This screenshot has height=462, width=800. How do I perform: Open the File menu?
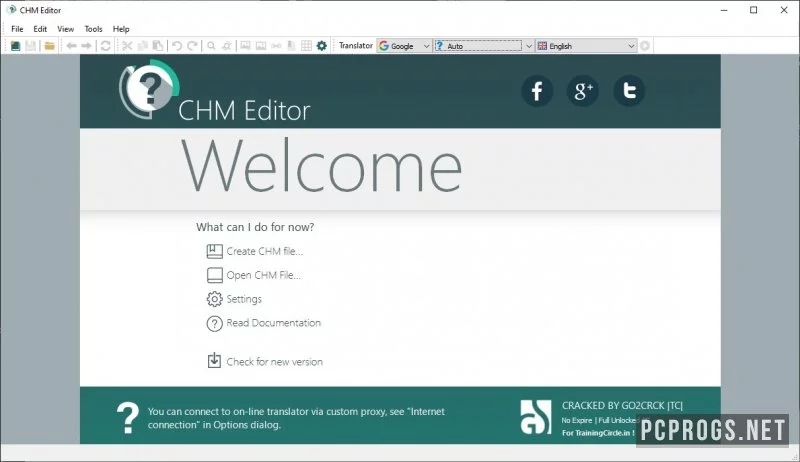pos(17,29)
